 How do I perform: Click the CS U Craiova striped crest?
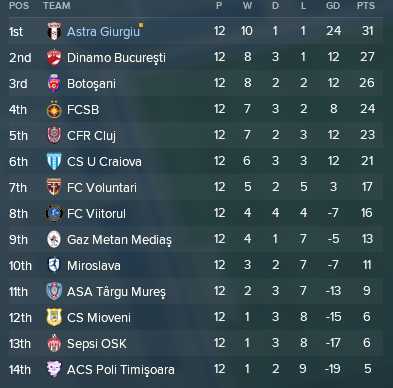click(x=54, y=161)
